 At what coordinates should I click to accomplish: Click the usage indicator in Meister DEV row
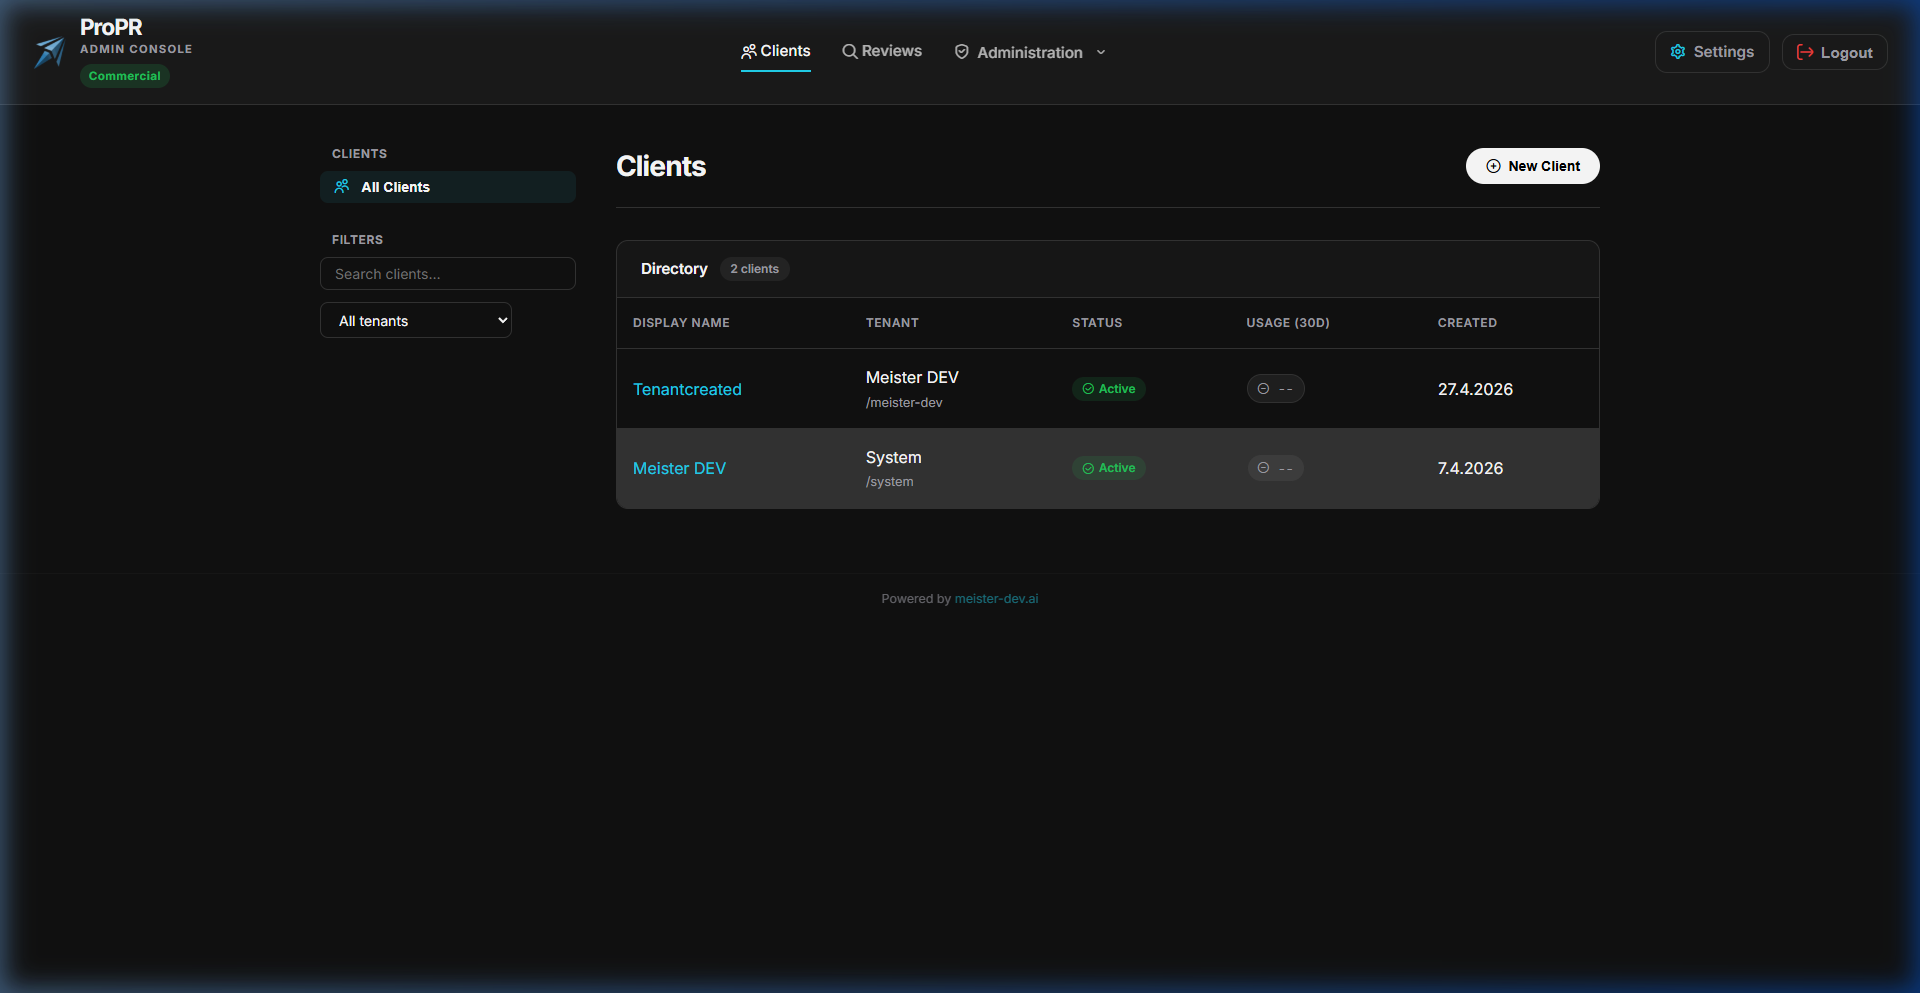[x=1275, y=468]
